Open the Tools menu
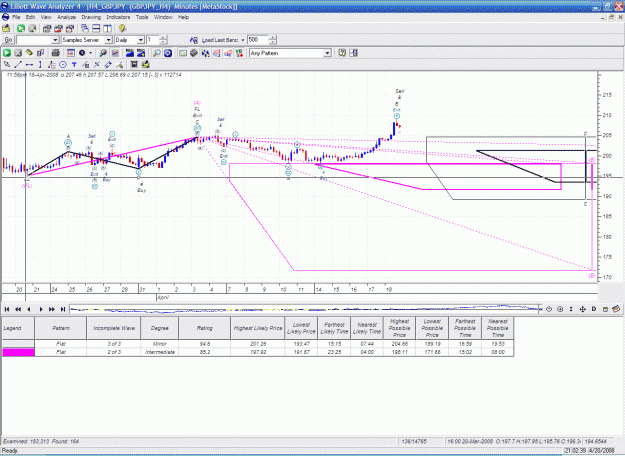Screen dimensions: 625x456 point(142,17)
